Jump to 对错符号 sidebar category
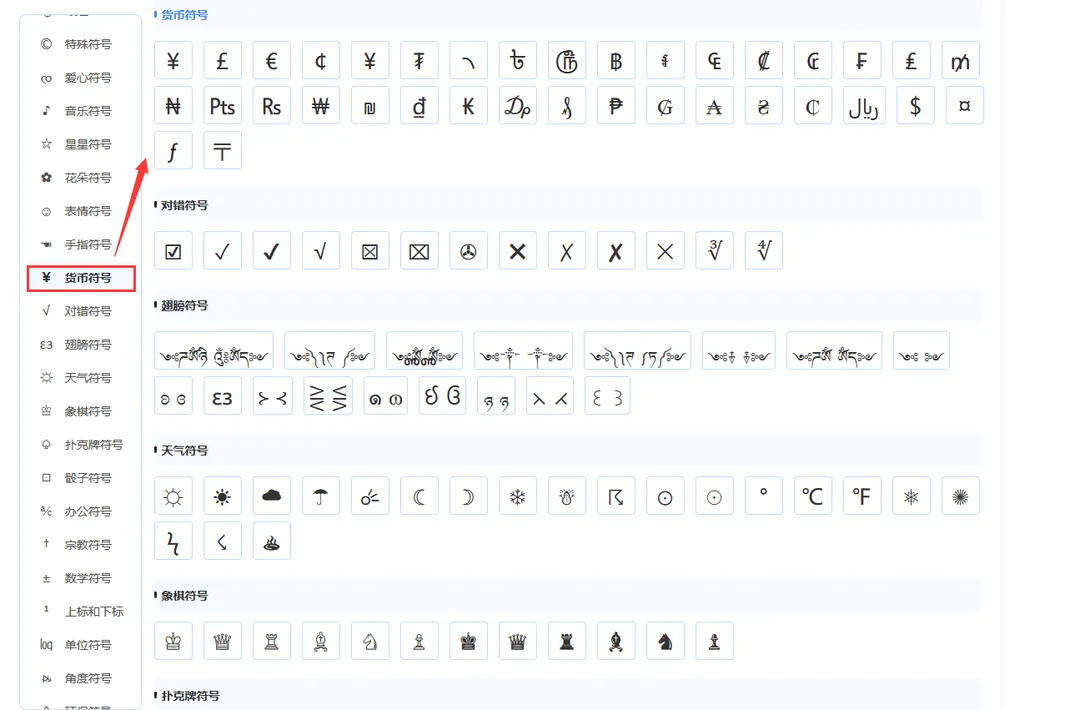The image size is (1080, 710). (x=80, y=311)
